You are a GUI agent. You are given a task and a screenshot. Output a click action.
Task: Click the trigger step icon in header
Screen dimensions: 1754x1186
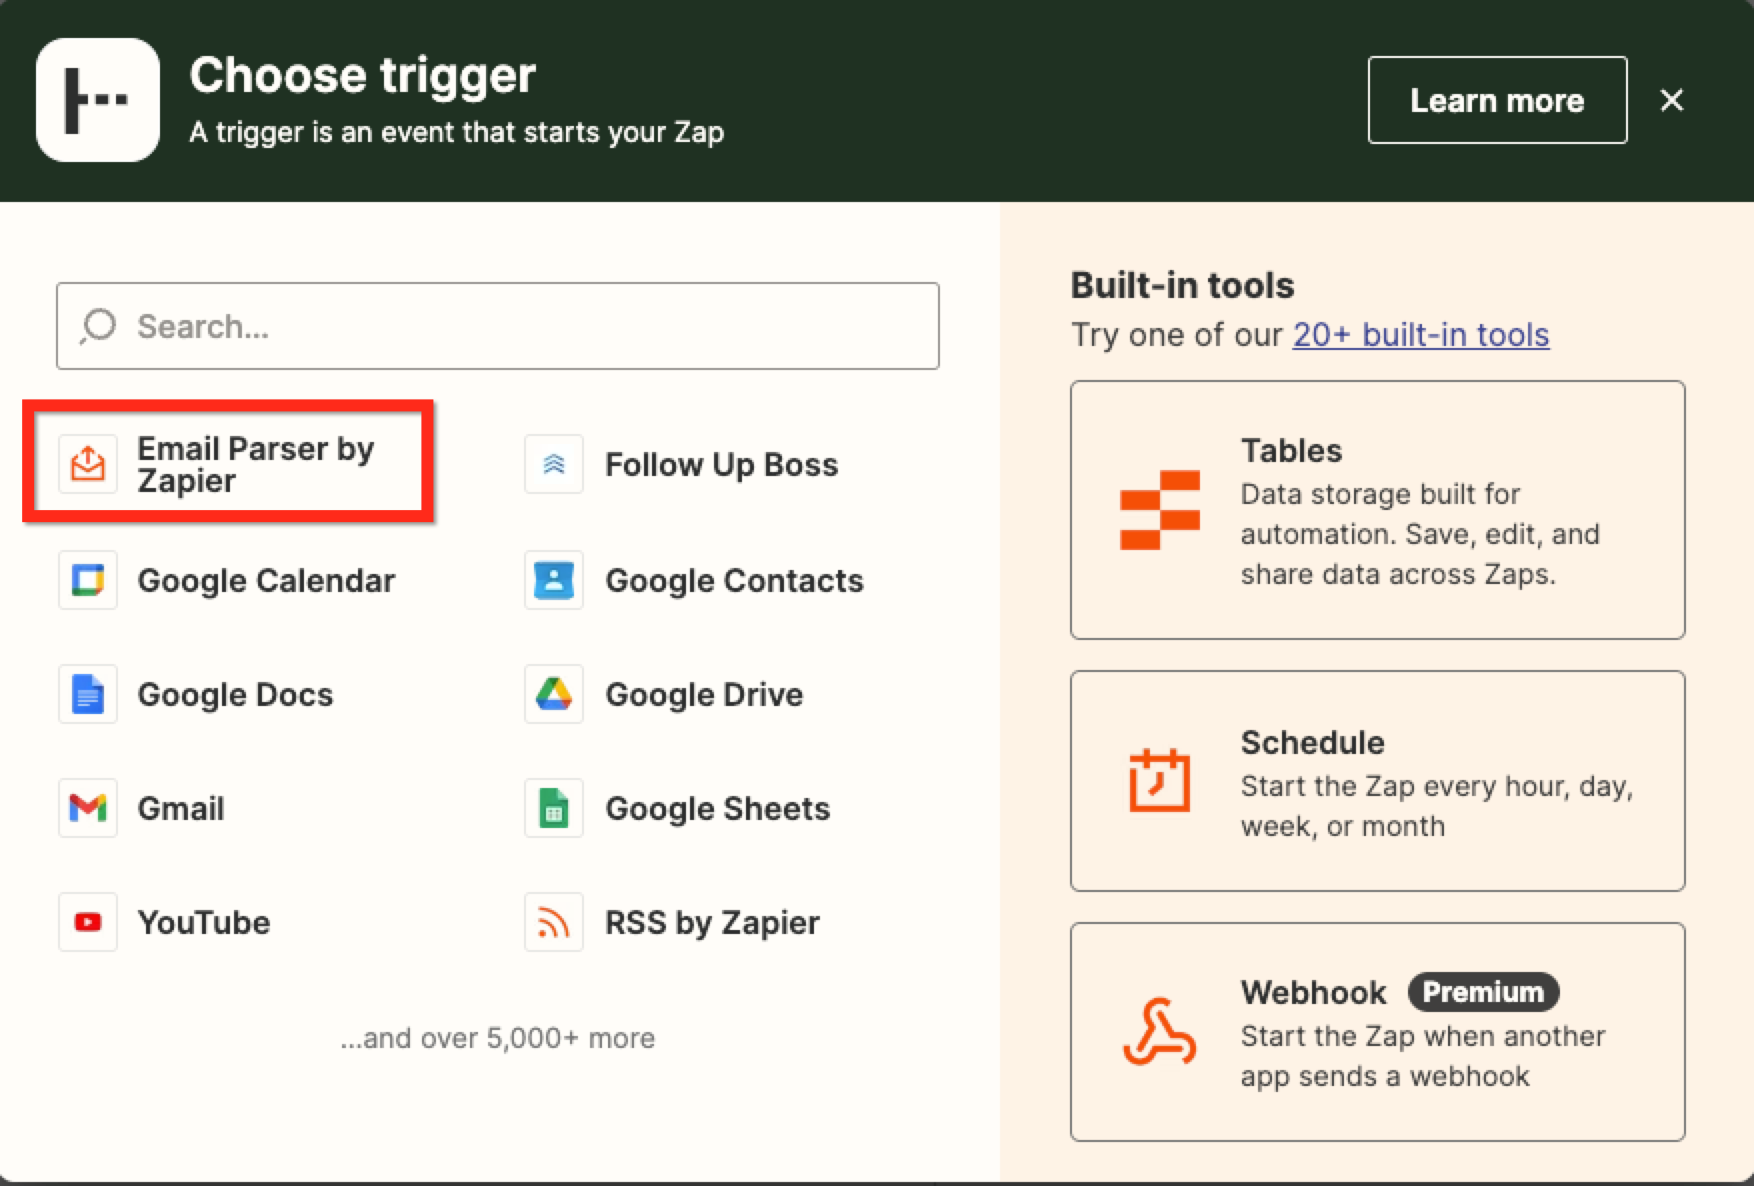pos(98,100)
